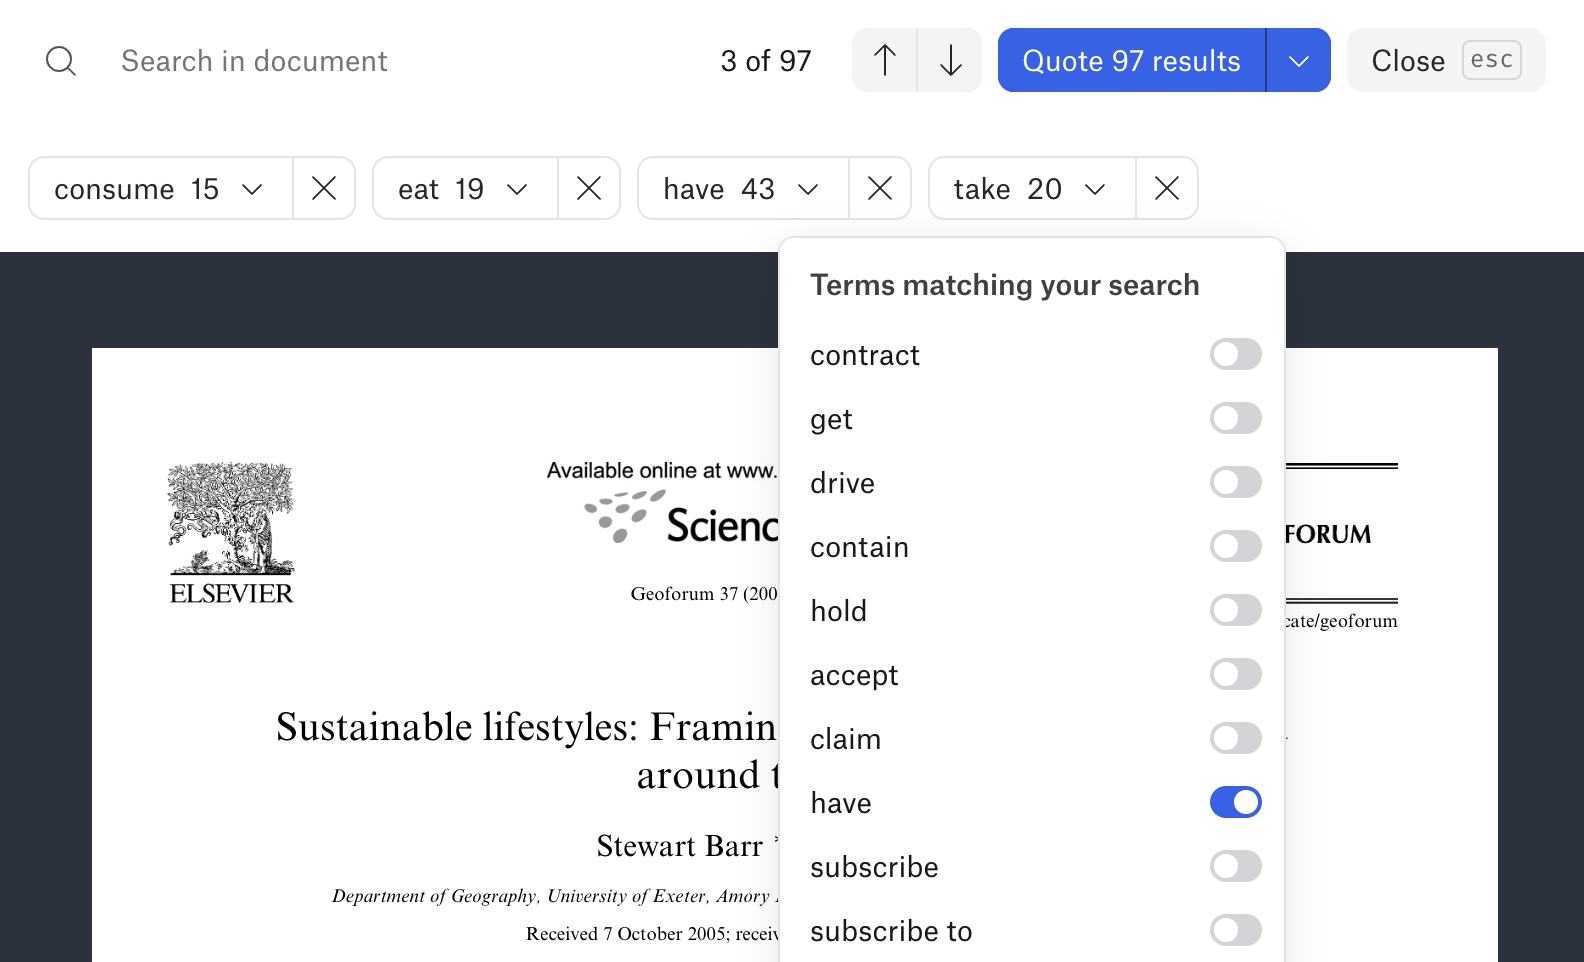
Task: Enable the 'contract' term toggle
Action: point(1235,354)
